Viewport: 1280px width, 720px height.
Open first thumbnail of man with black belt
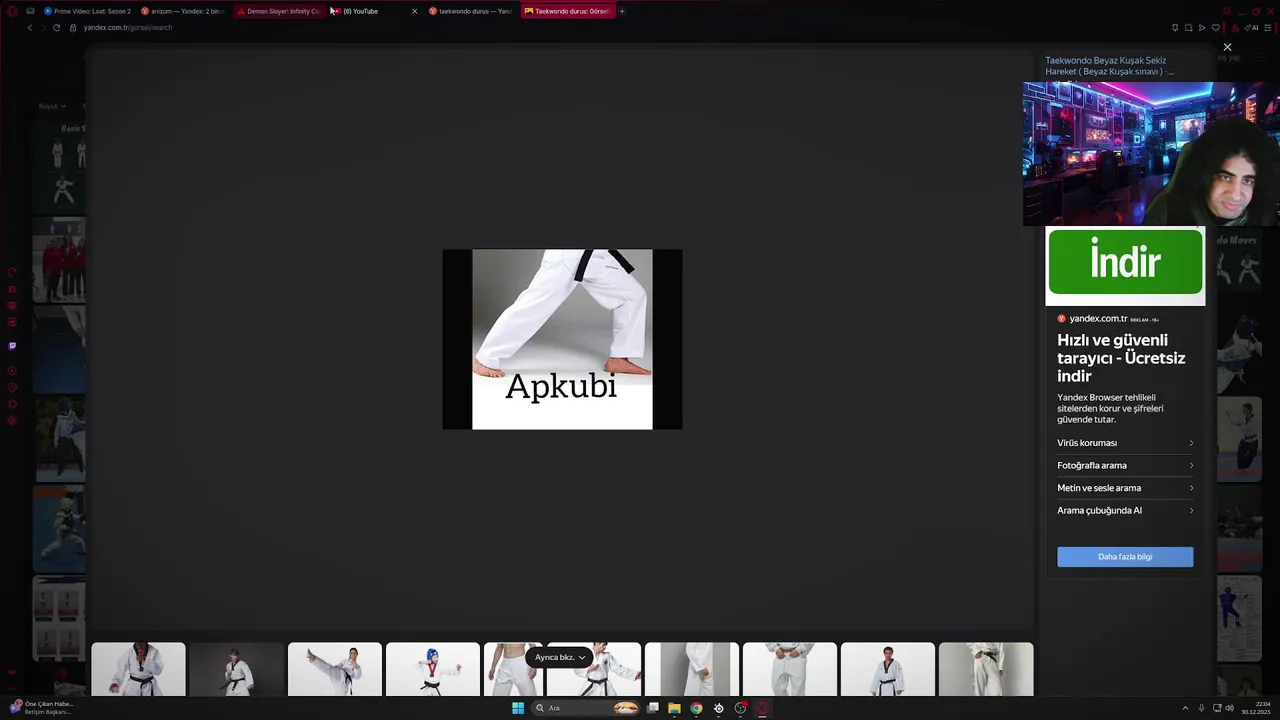click(138, 669)
